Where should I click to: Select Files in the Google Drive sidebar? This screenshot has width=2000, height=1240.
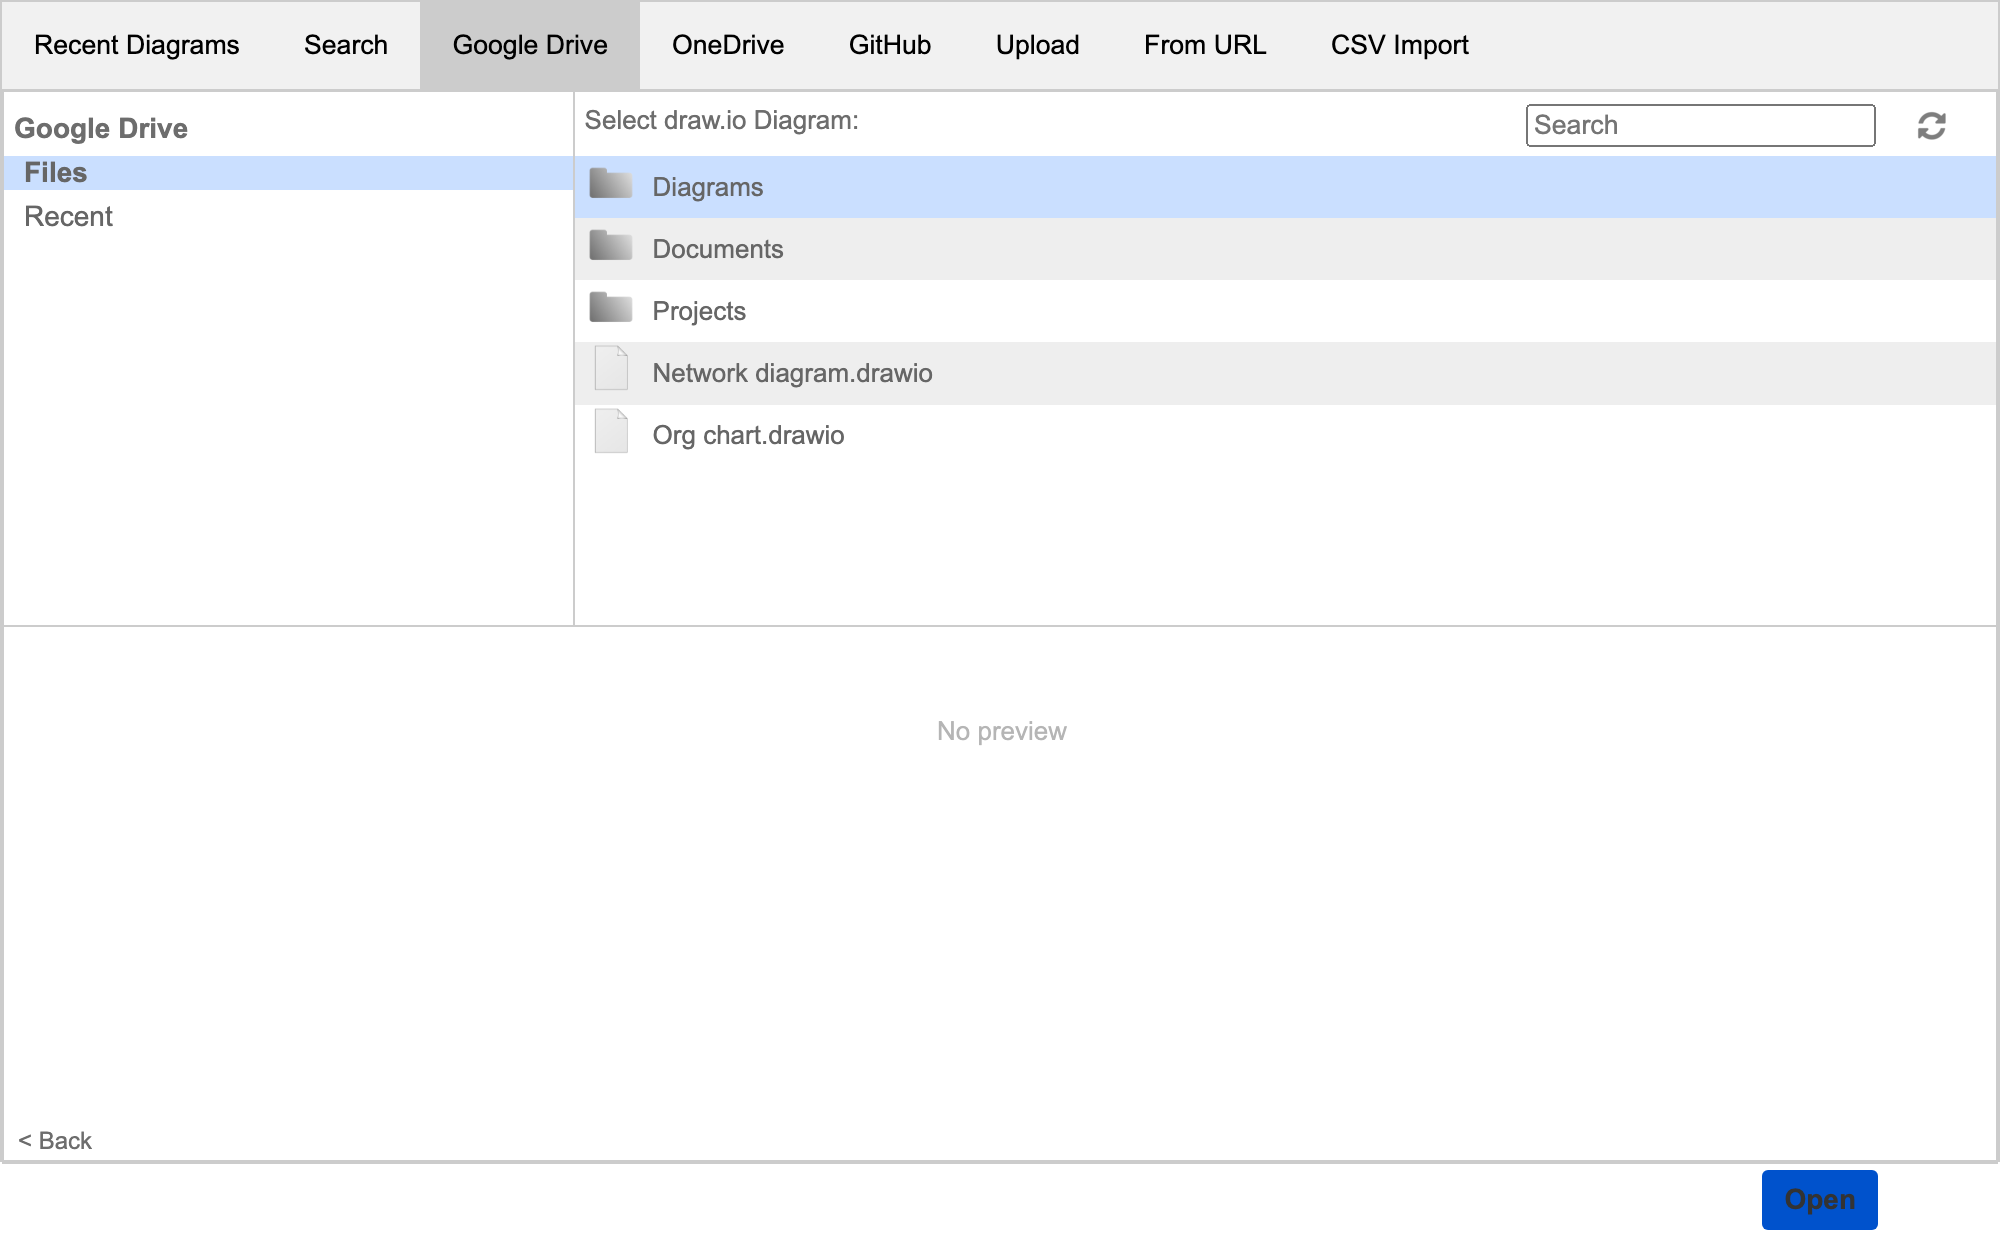[288, 173]
